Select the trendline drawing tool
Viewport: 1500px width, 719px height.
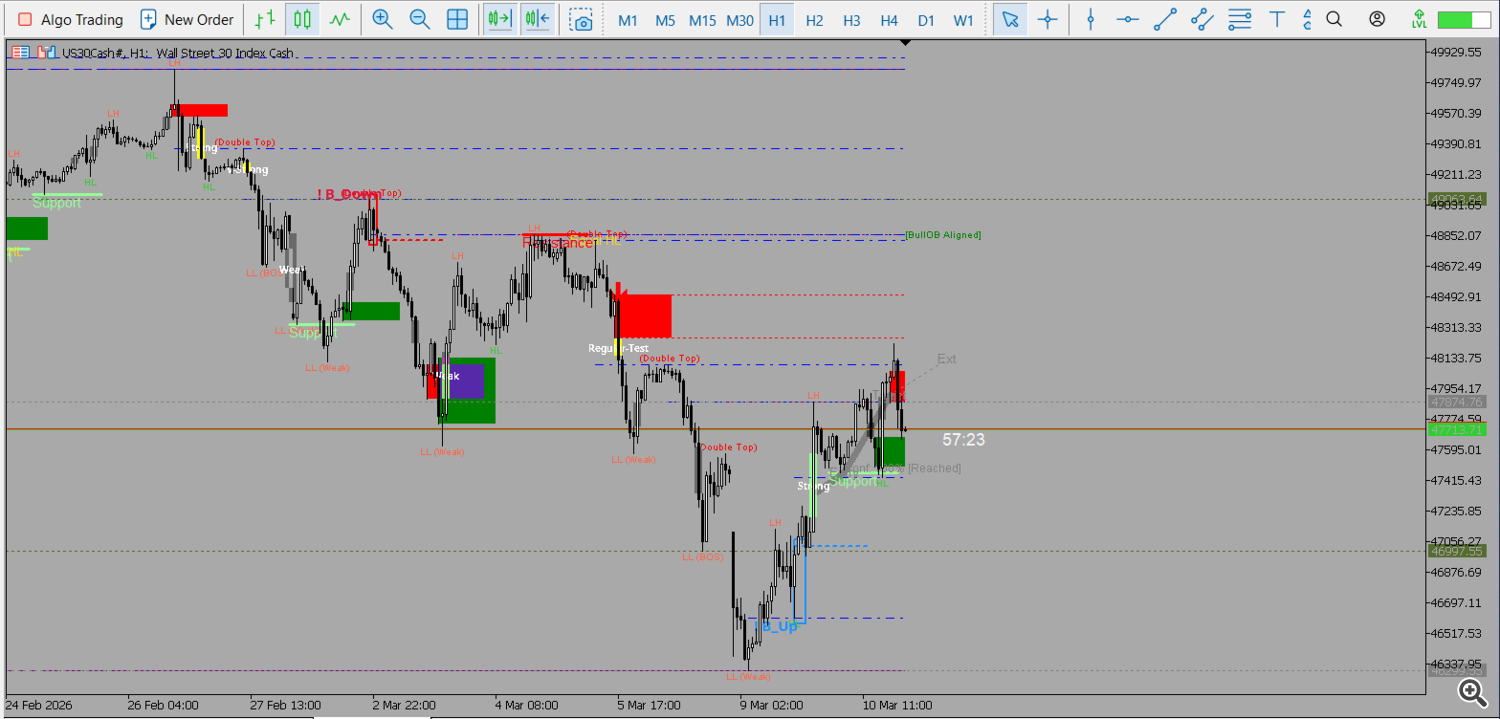click(1163, 19)
